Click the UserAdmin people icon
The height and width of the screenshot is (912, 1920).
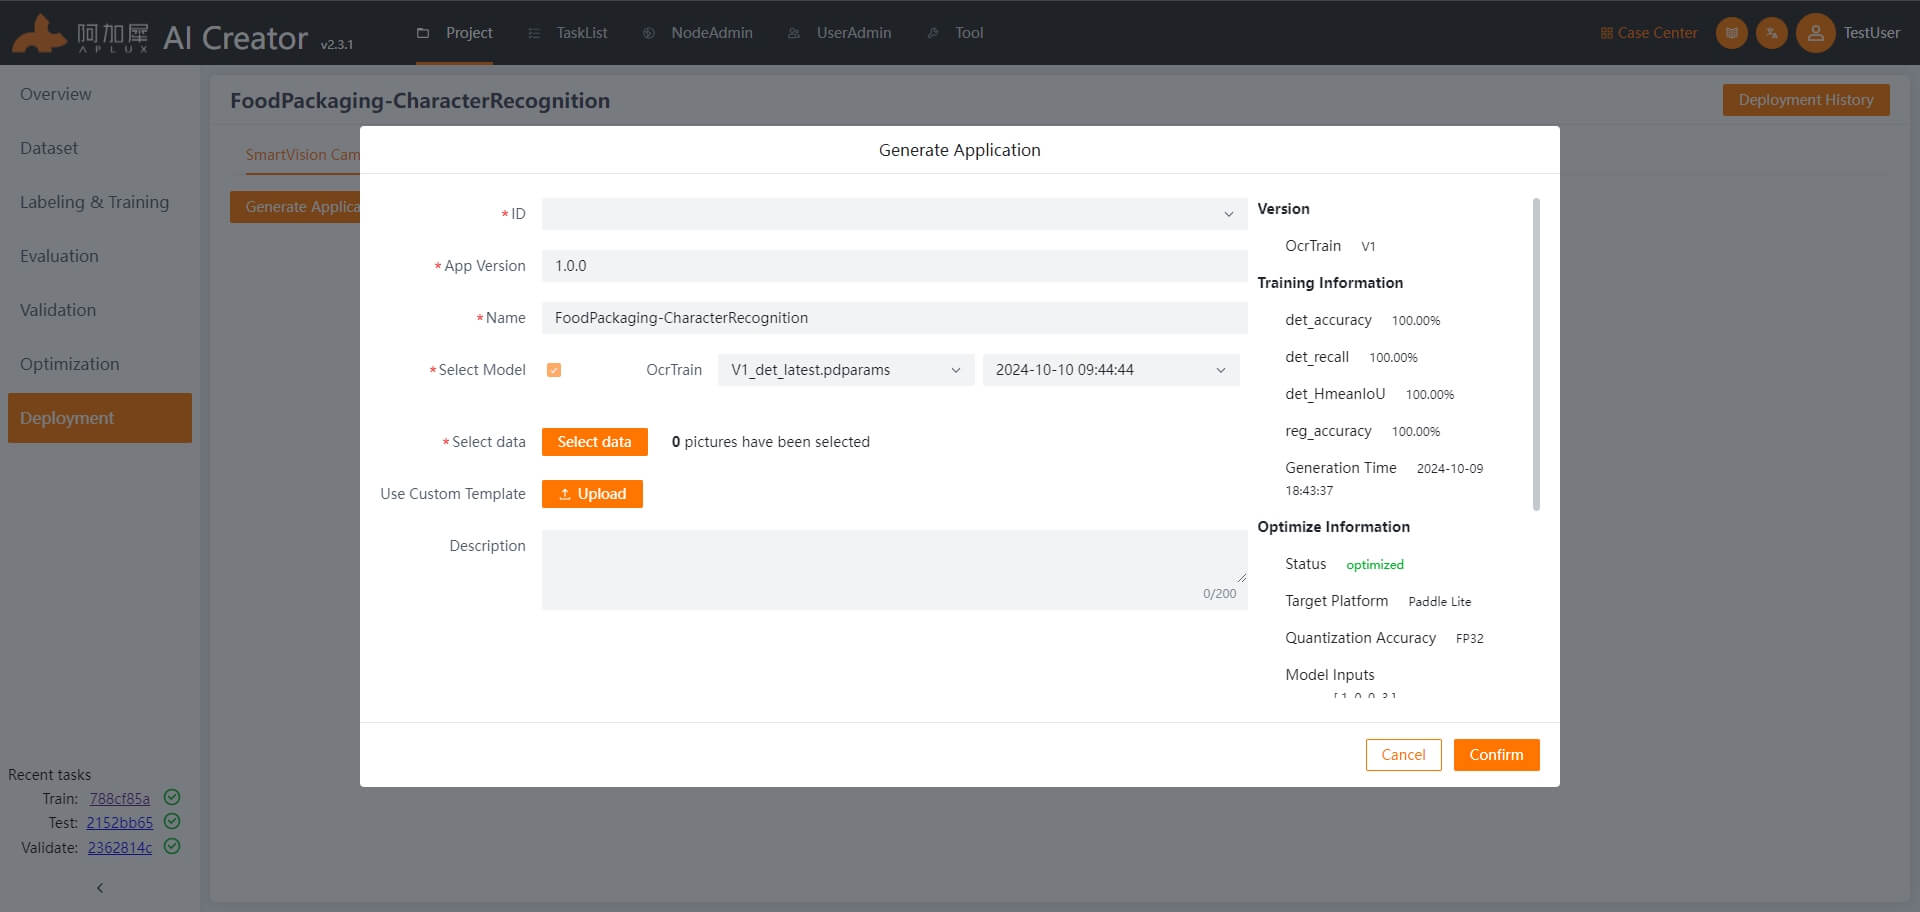pyautogui.click(x=794, y=33)
